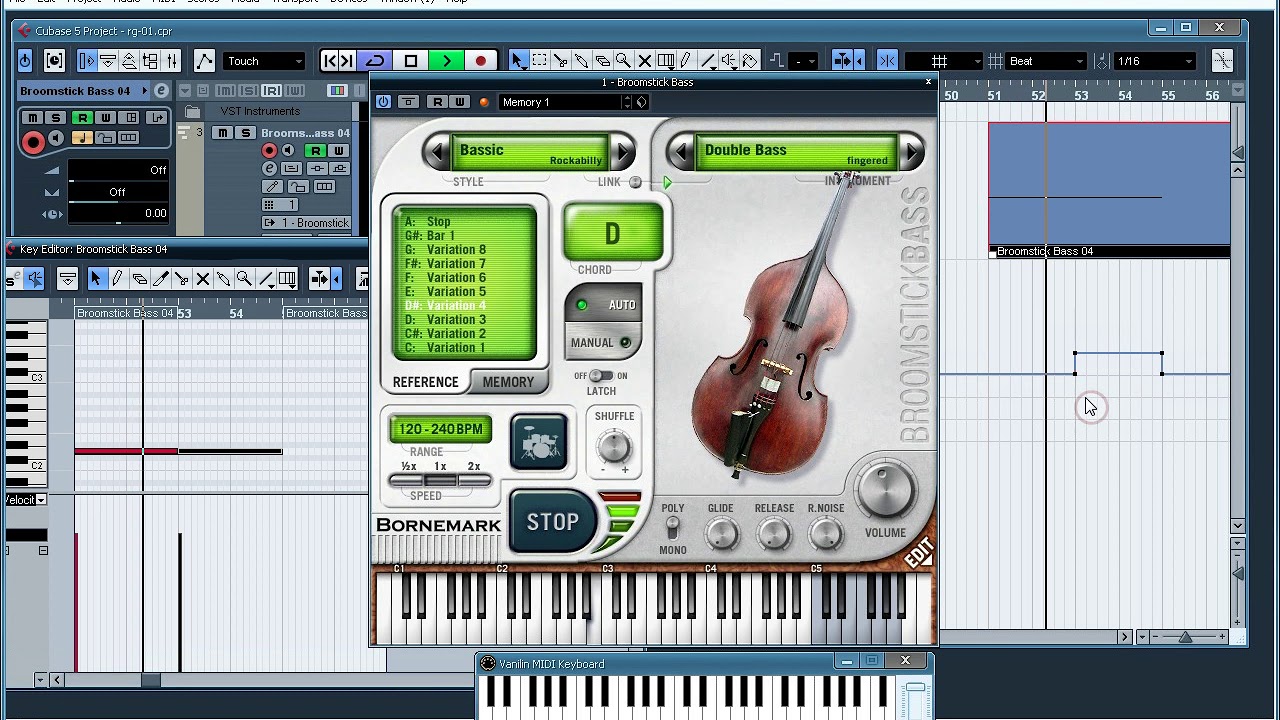Click the Speed 1x slider position

pyautogui.click(x=440, y=481)
